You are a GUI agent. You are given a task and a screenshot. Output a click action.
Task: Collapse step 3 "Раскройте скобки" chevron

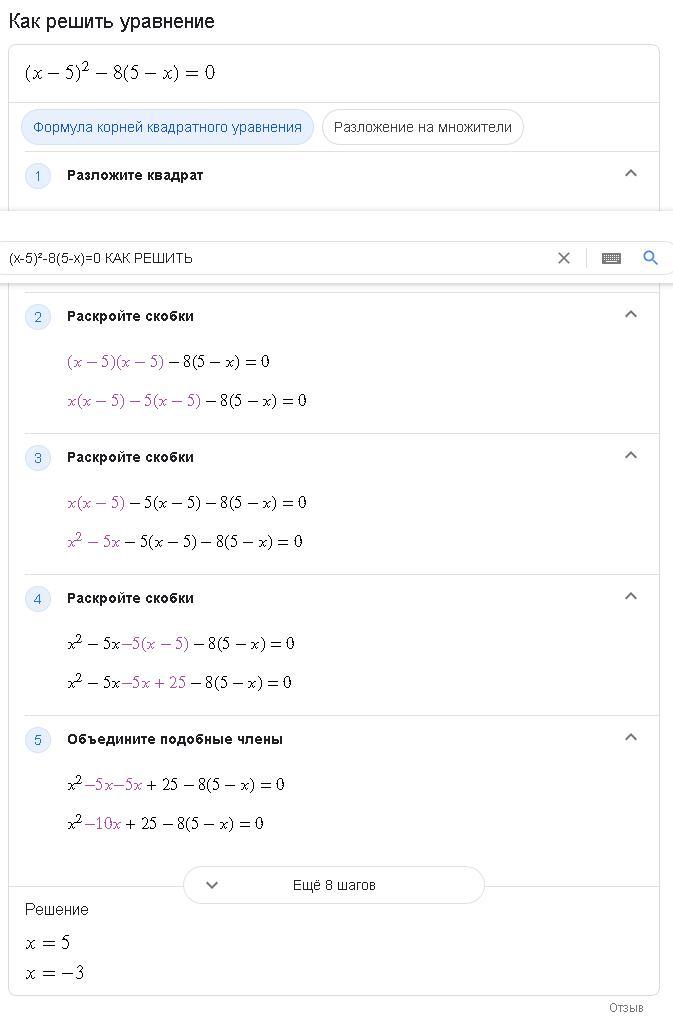tap(631, 455)
